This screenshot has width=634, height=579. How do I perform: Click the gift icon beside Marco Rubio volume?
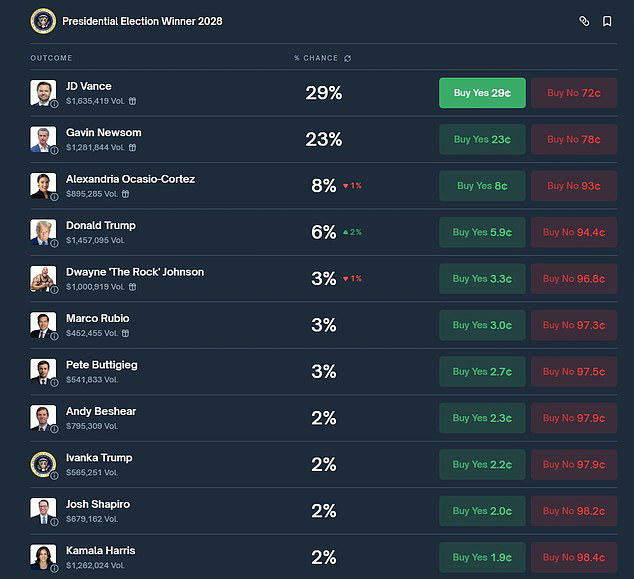pyautogui.click(x=125, y=333)
